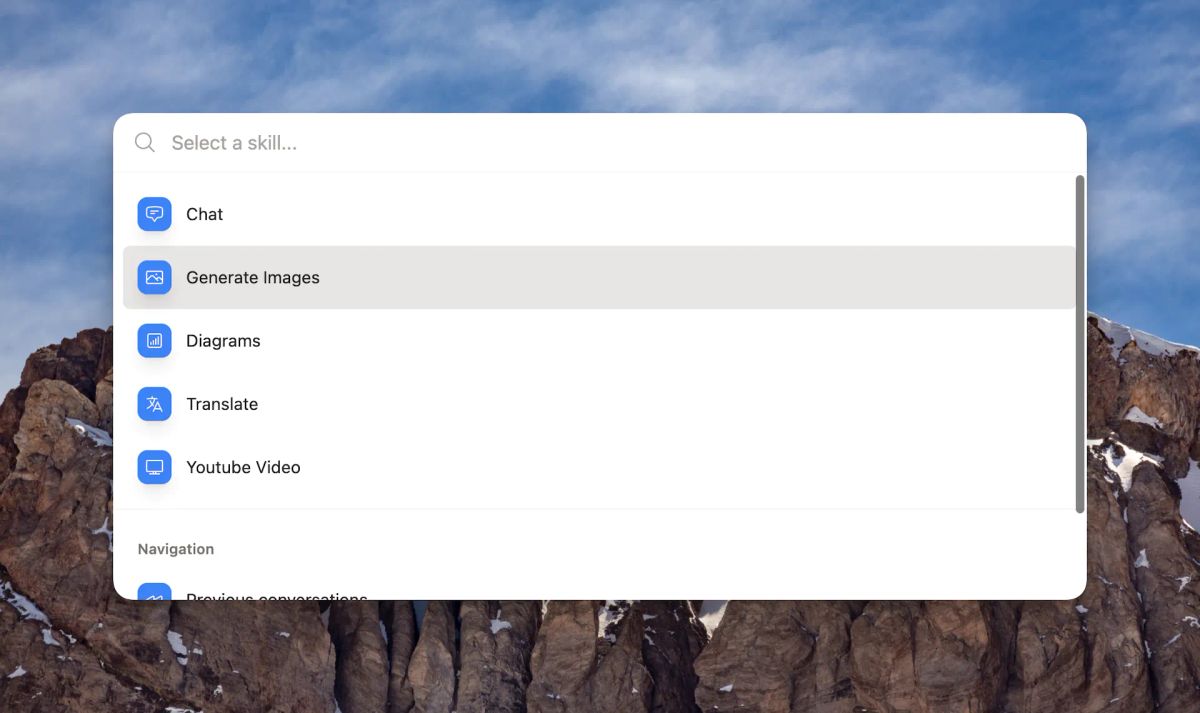
Task: Click the magnifying glass search icon
Action: click(145, 143)
